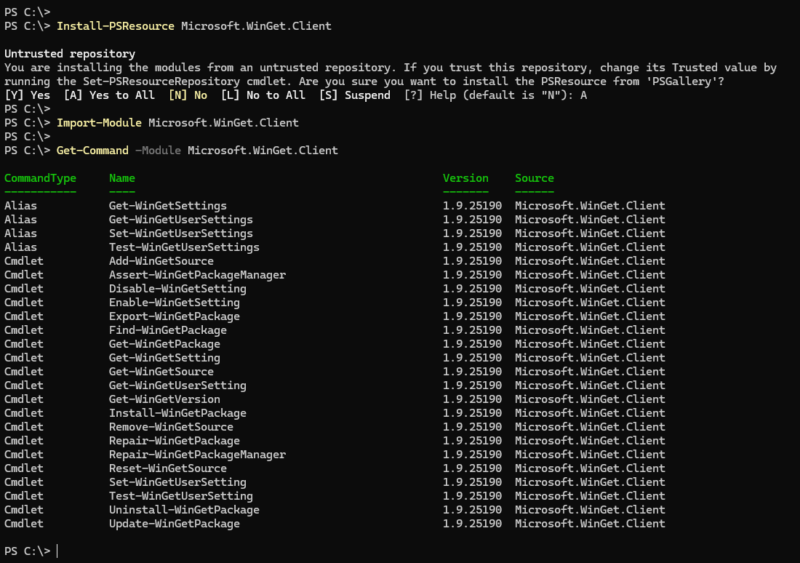Image resolution: width=800 pixels, height=563 pixels.
Task: Click the Get-WinGetSettings alias name
Action: (167, 206)
